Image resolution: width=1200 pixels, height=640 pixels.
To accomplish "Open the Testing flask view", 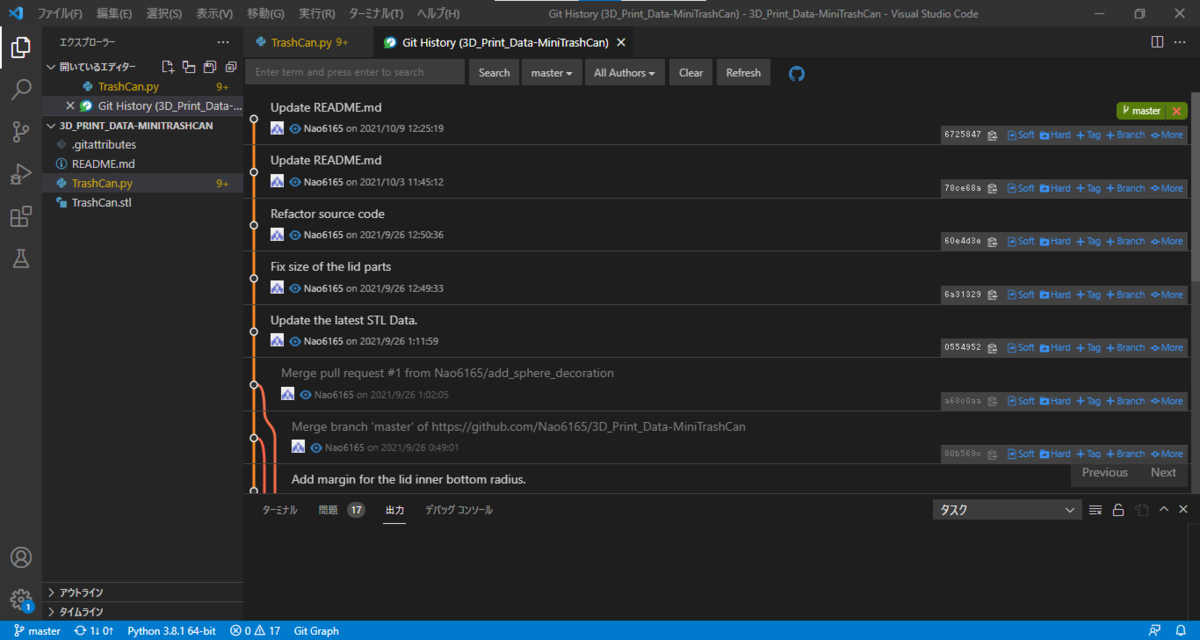I will pos(20,259).
